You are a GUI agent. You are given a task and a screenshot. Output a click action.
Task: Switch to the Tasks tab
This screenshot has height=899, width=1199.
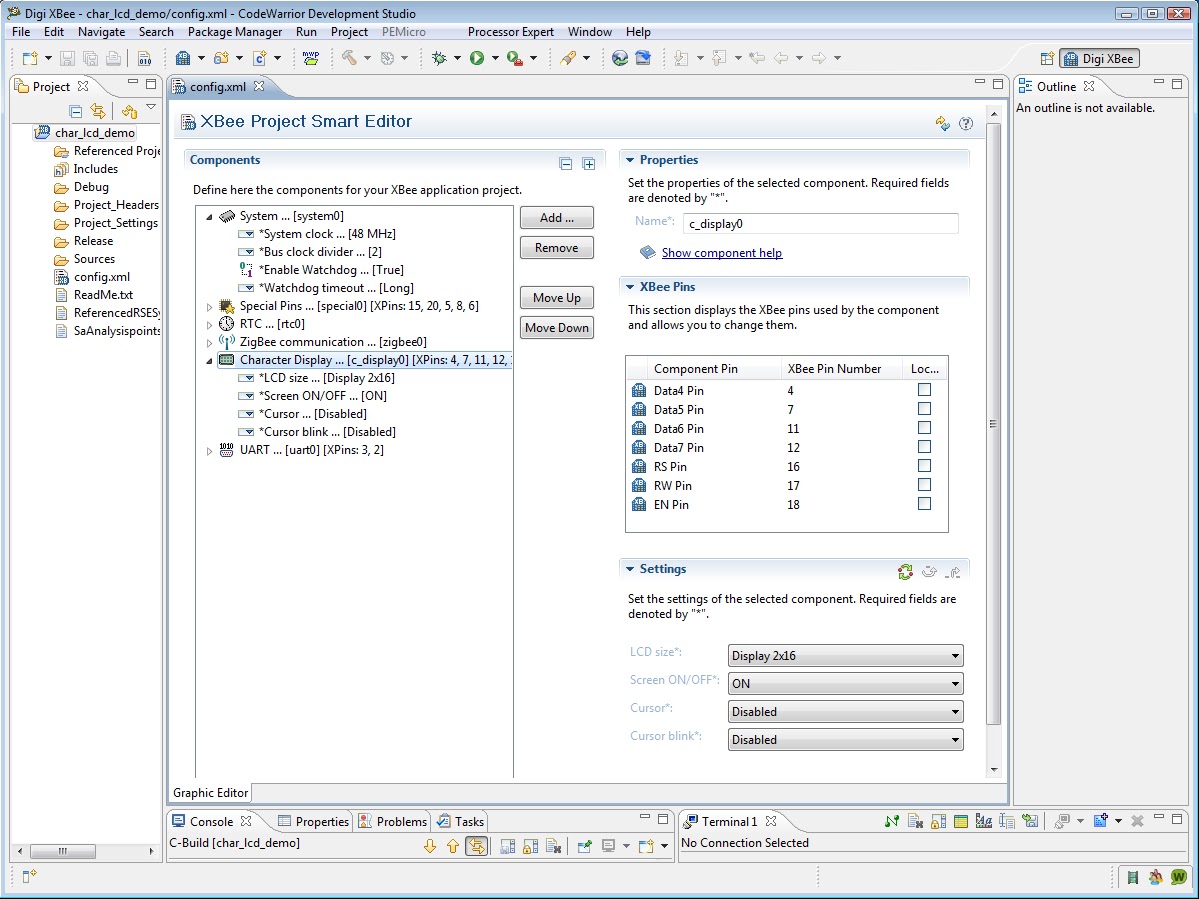click(460, 822)
